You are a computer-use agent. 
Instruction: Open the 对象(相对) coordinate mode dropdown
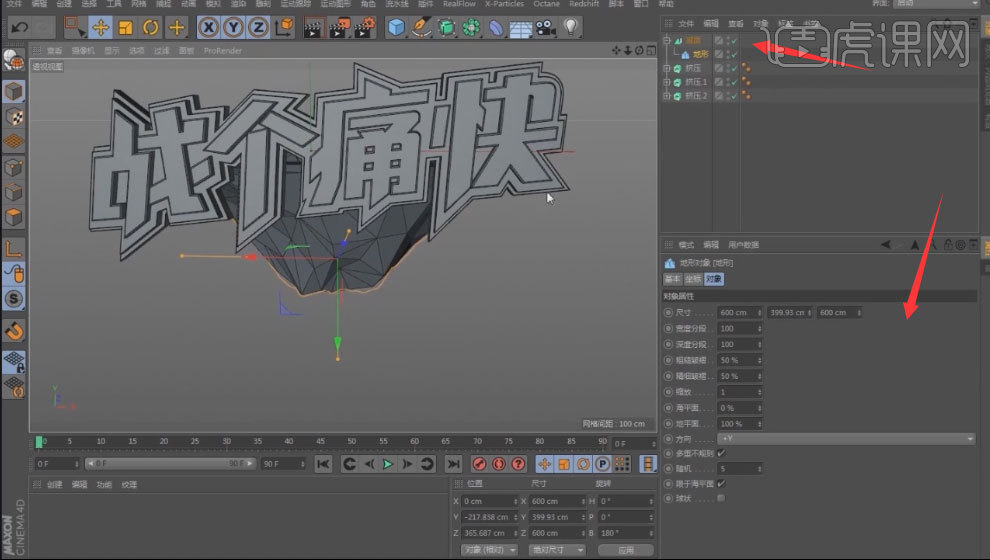[489, 550]
